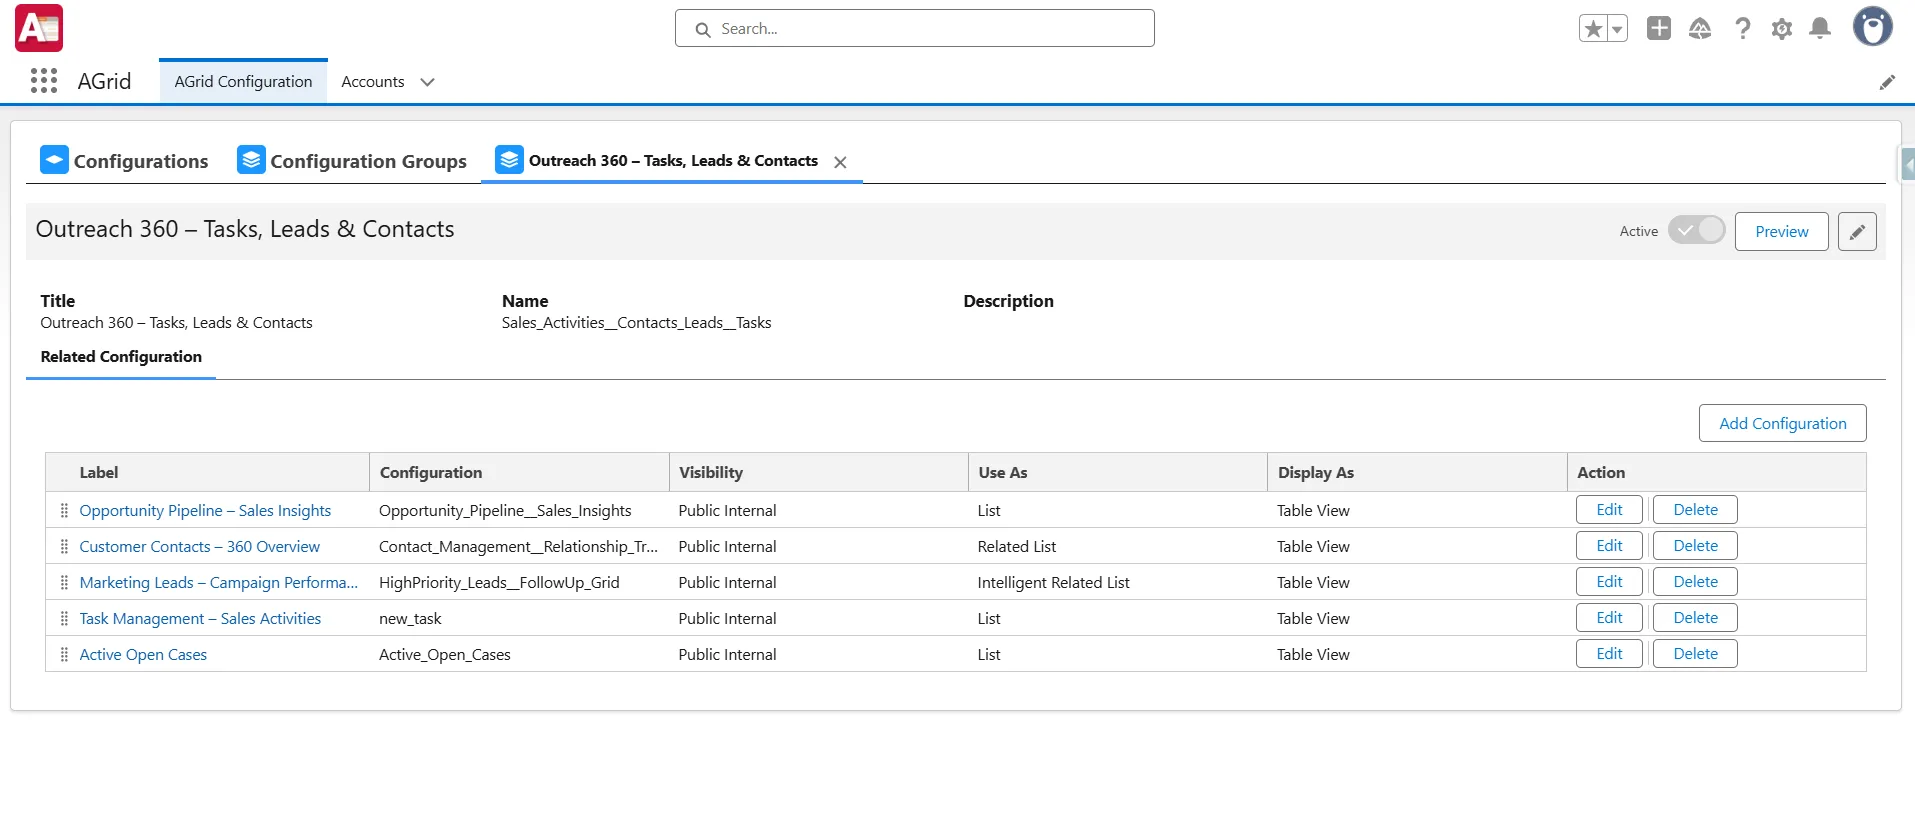Edit the Customer Contacts configuration row
This screenshot has width=1915, height=820.
[x=1610, y=545]
